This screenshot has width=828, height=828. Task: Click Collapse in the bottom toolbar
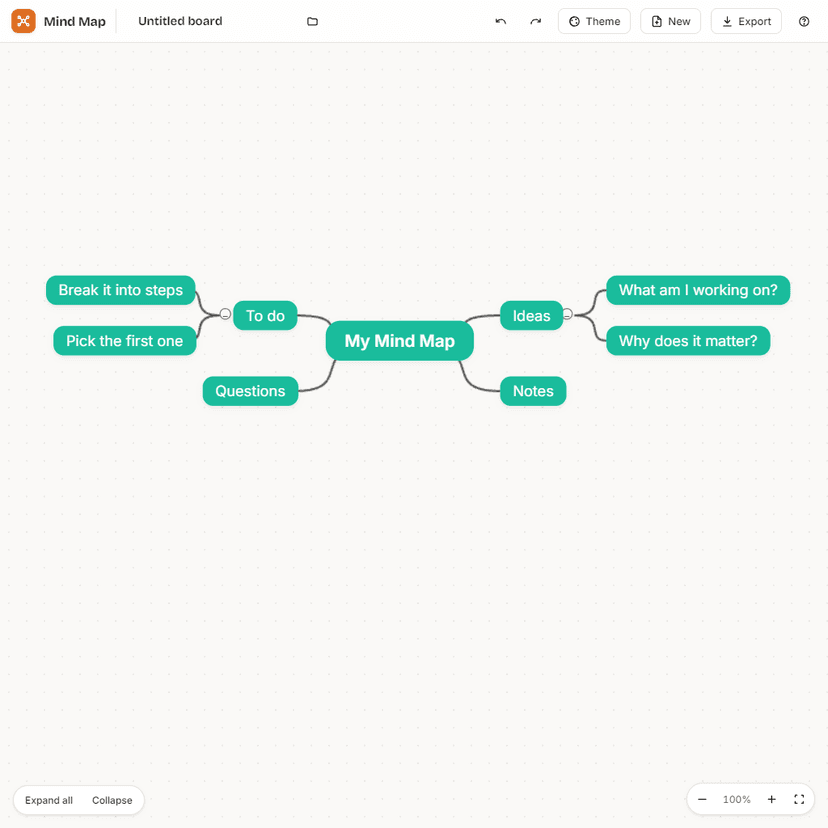tap(111, 800)
